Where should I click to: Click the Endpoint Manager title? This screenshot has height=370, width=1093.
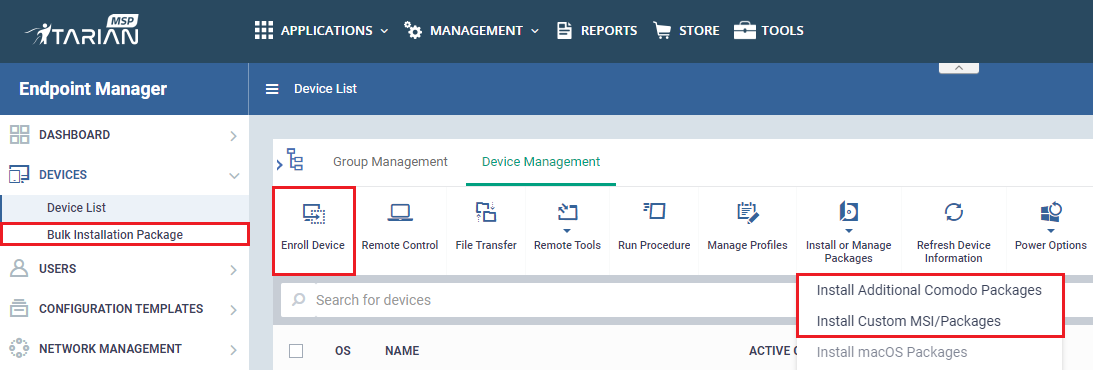click(x=93, y=89)
